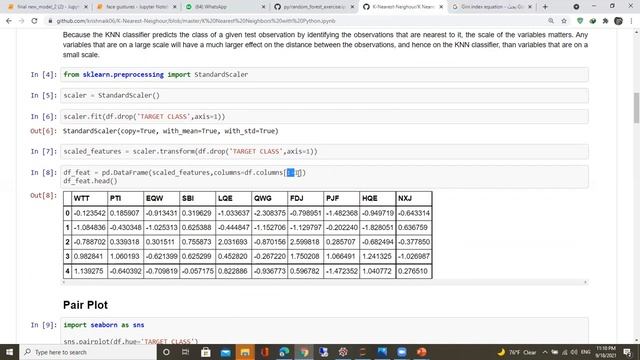The width and height of the screenshot is (640, 360).
Task: Click the taskbar search box
Action: point(88,352)
